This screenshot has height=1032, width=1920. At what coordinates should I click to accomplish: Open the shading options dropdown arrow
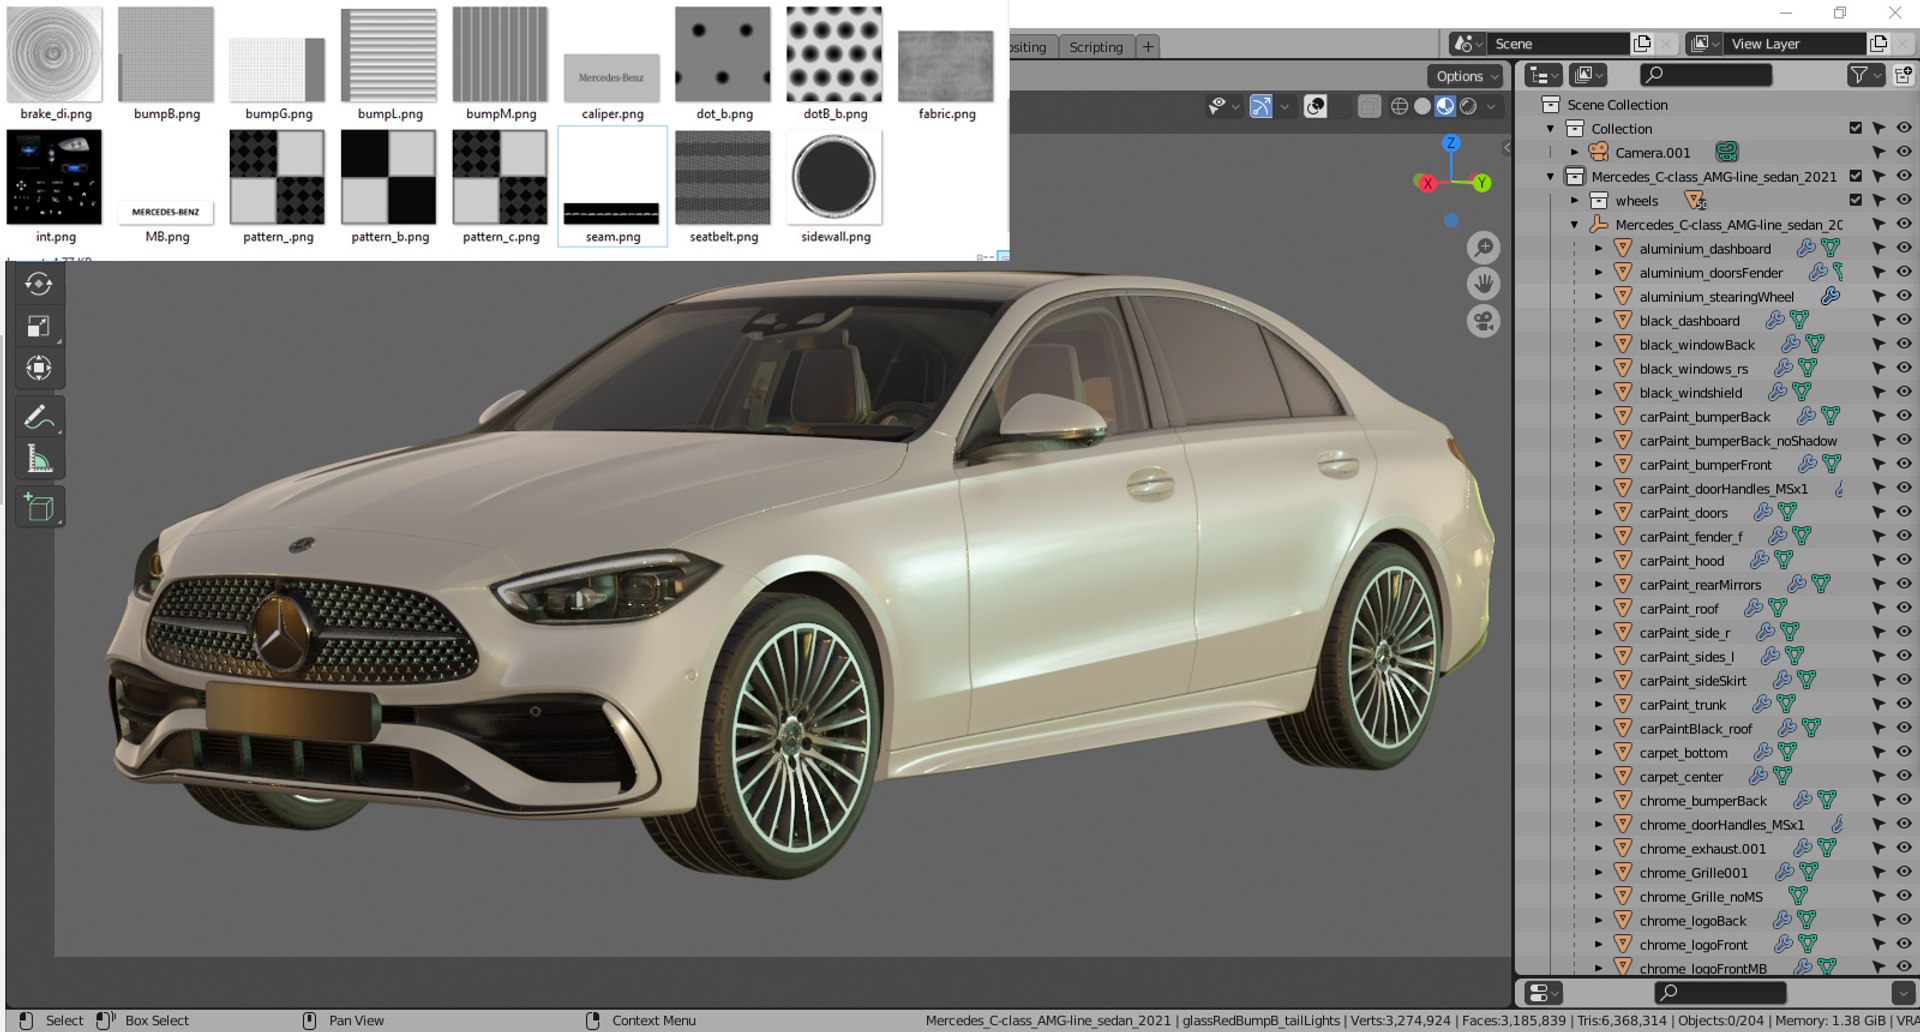[x=1491, y=106]
